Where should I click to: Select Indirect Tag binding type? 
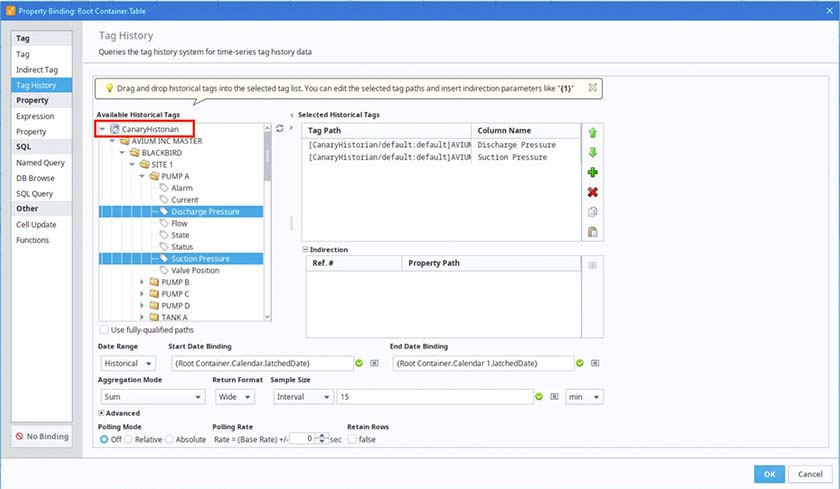(37, 70)
